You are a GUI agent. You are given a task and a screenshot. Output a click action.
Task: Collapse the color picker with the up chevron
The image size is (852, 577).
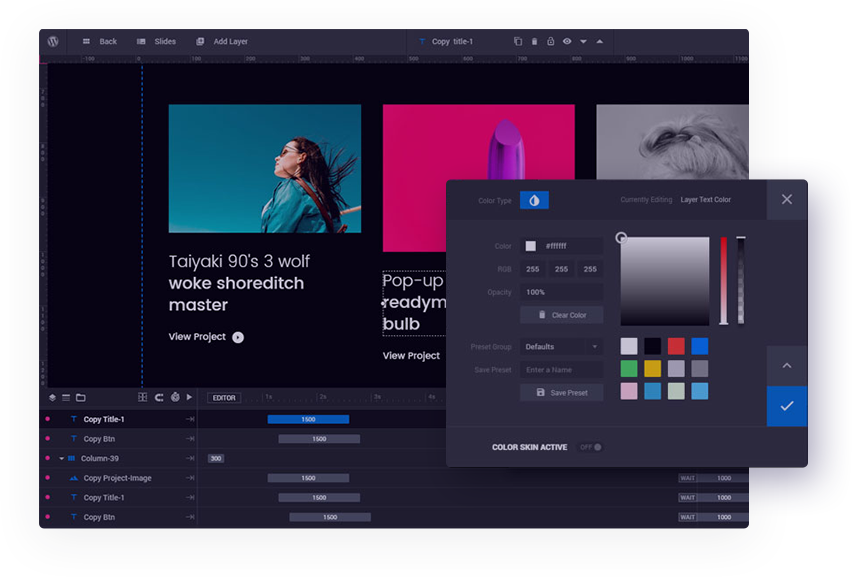point(786,366)
